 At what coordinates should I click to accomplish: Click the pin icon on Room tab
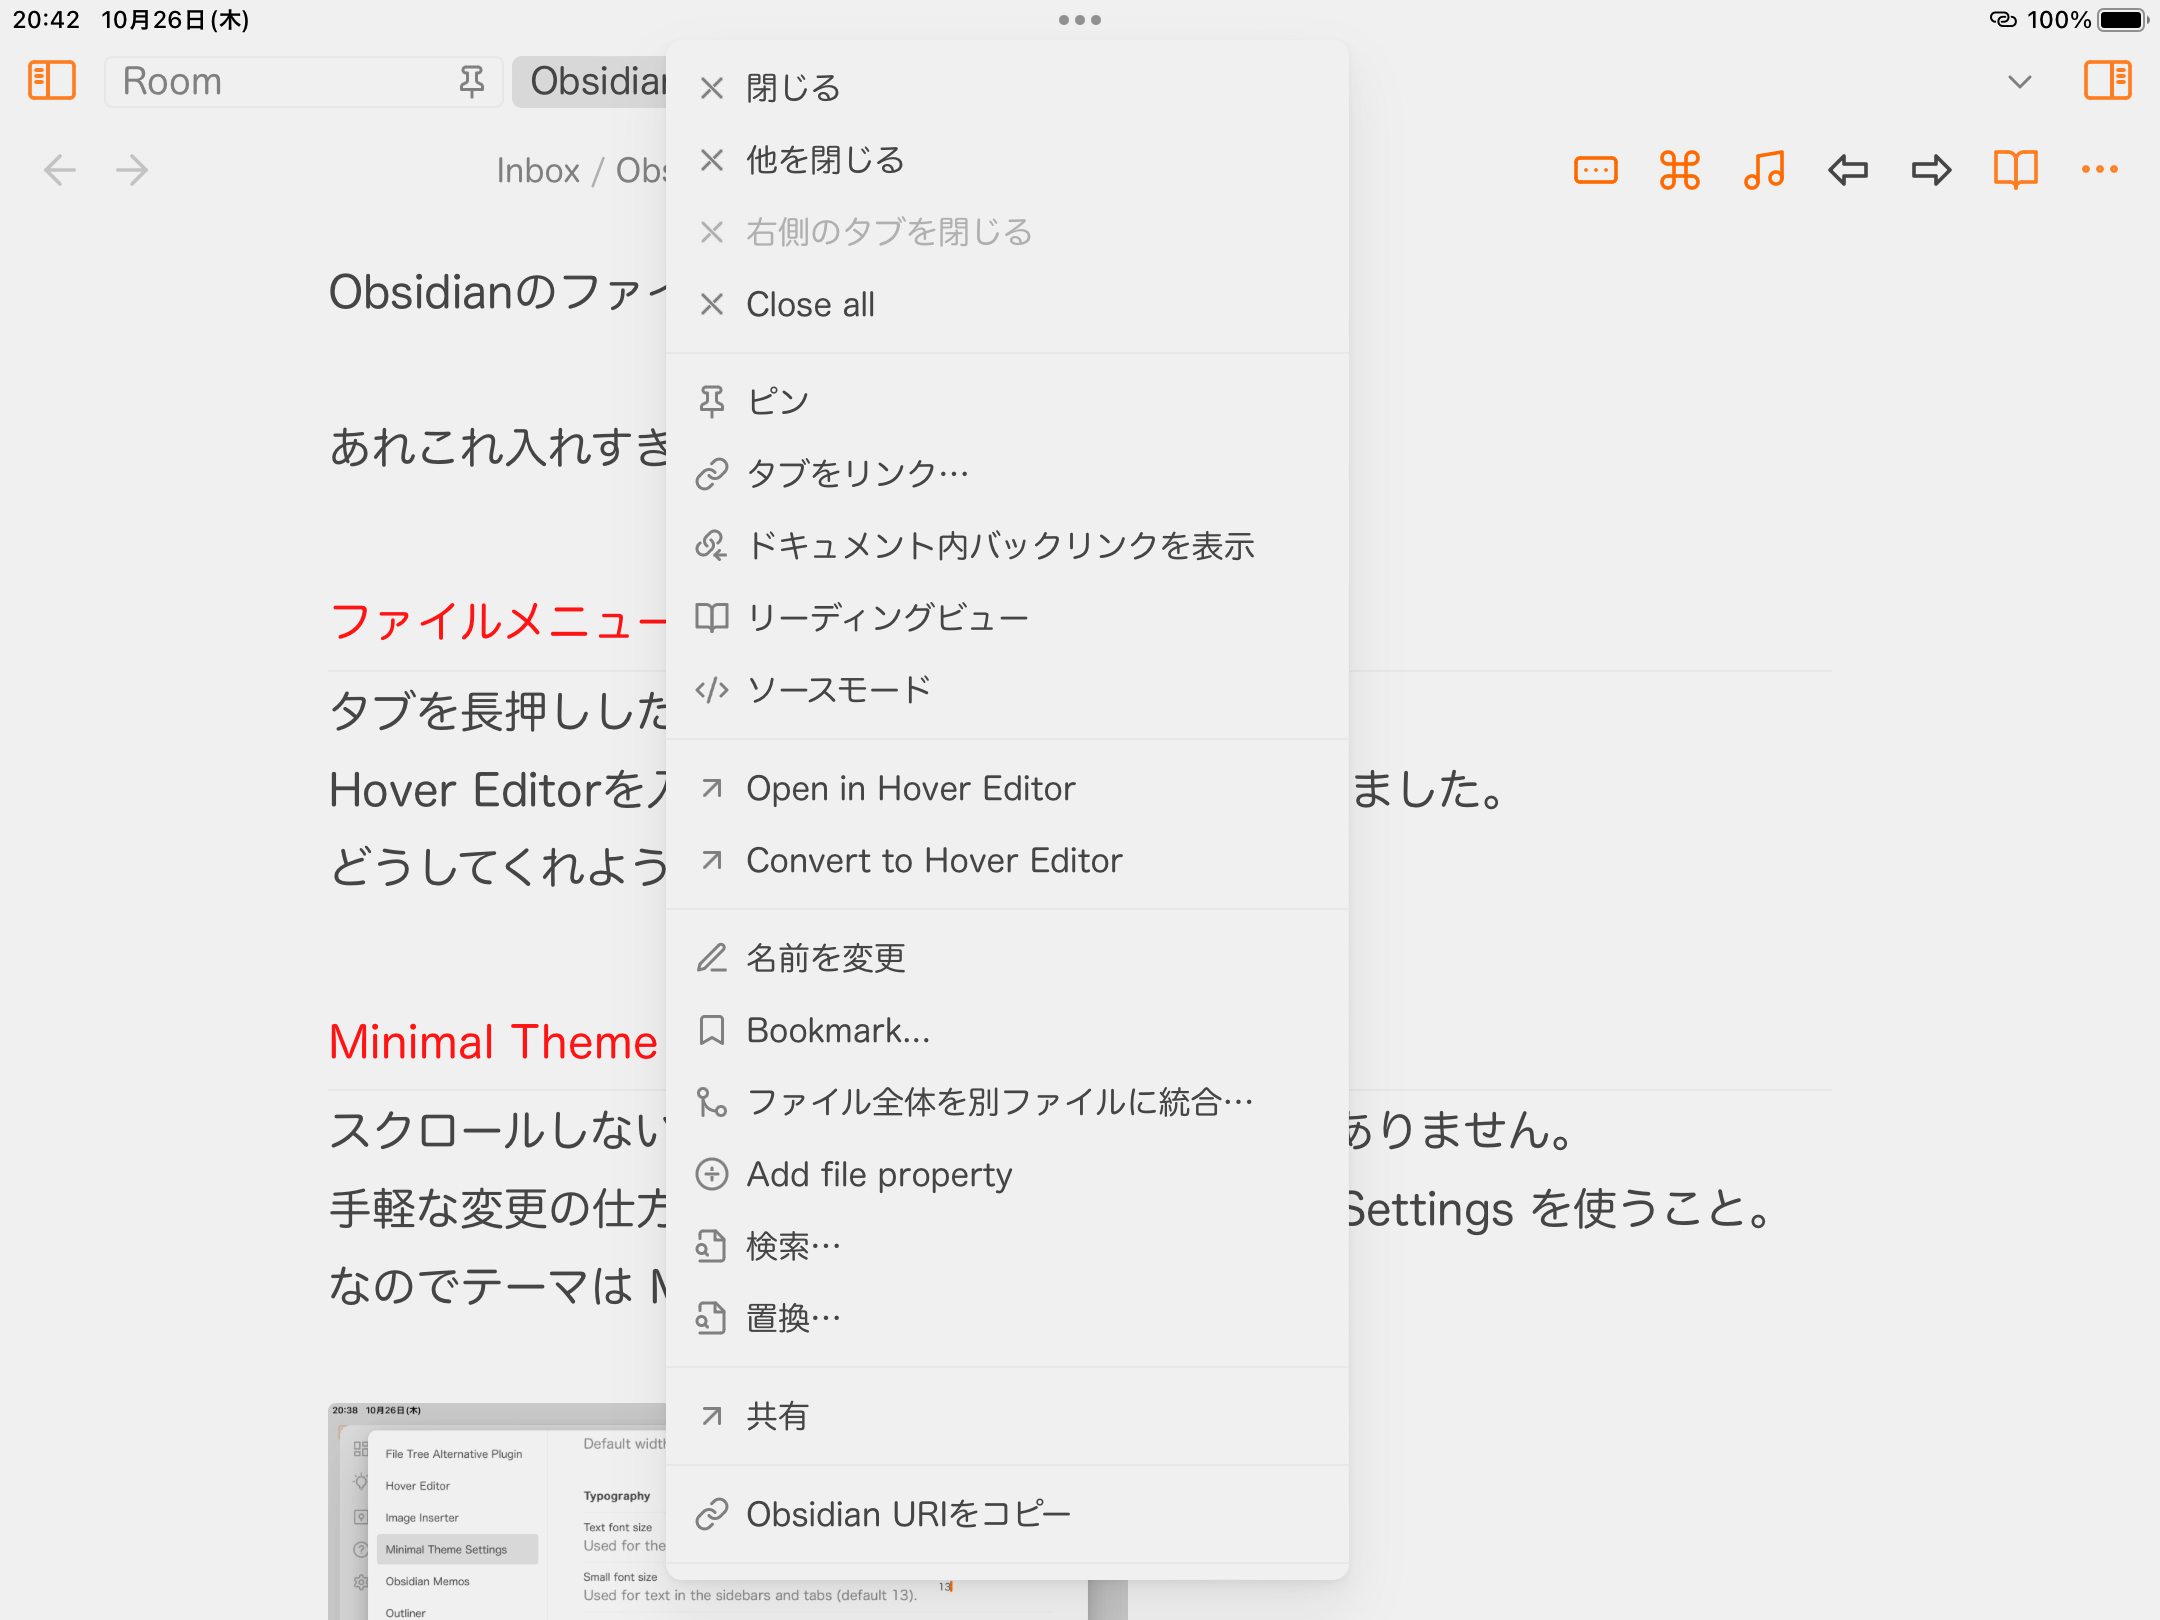pyautogui.click(x=472, y=80)
